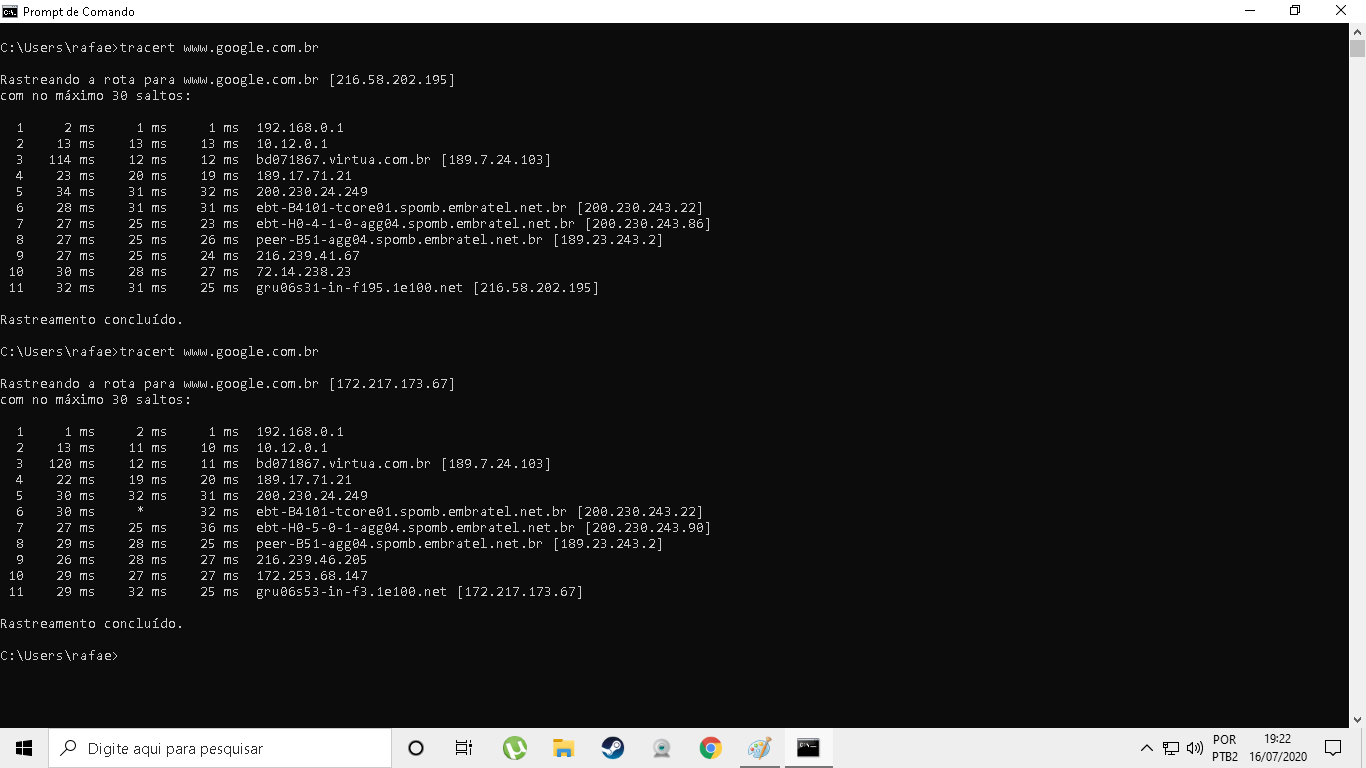This screenshot has width=1366, height=768.
Task: Click the bracketed IP '[200.230.243.90]'
Action: (x=648, y=528)
